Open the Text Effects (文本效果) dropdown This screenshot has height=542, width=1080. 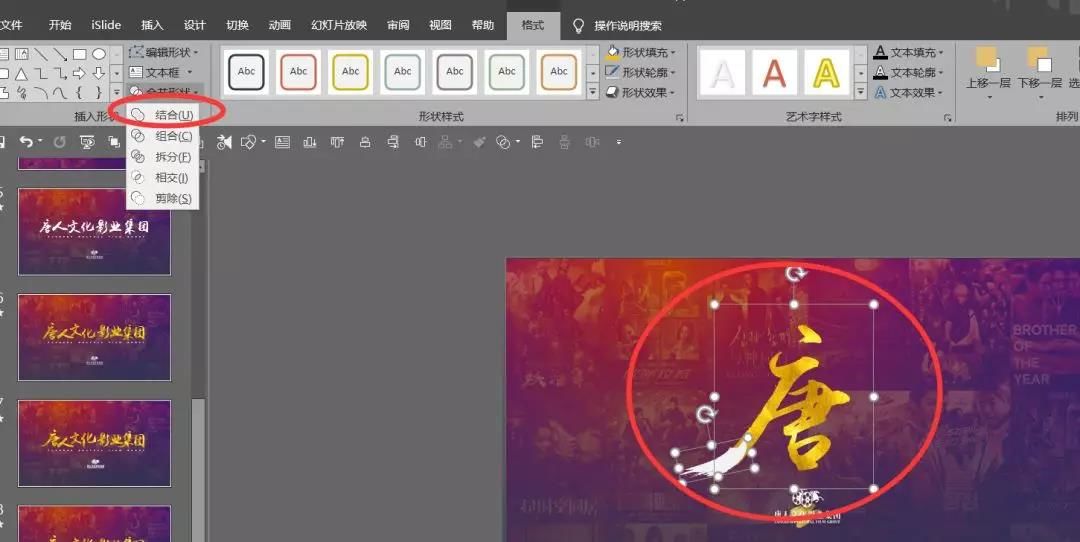[908, 92]
